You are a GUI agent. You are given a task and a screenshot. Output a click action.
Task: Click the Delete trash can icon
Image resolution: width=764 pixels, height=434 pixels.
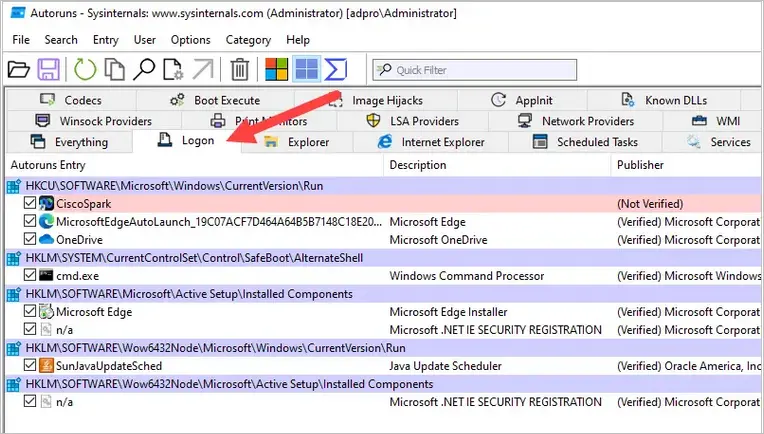coord(240,70)
